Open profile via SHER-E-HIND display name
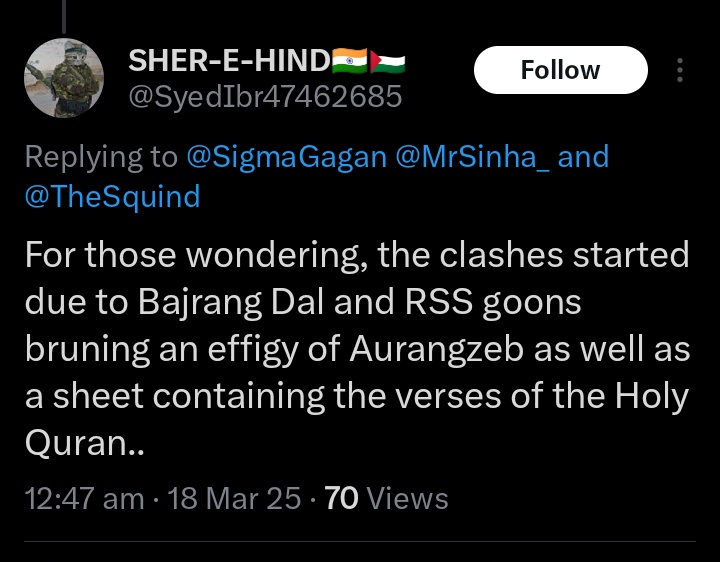This screenshot has height=562, width=720. (229, 61)
